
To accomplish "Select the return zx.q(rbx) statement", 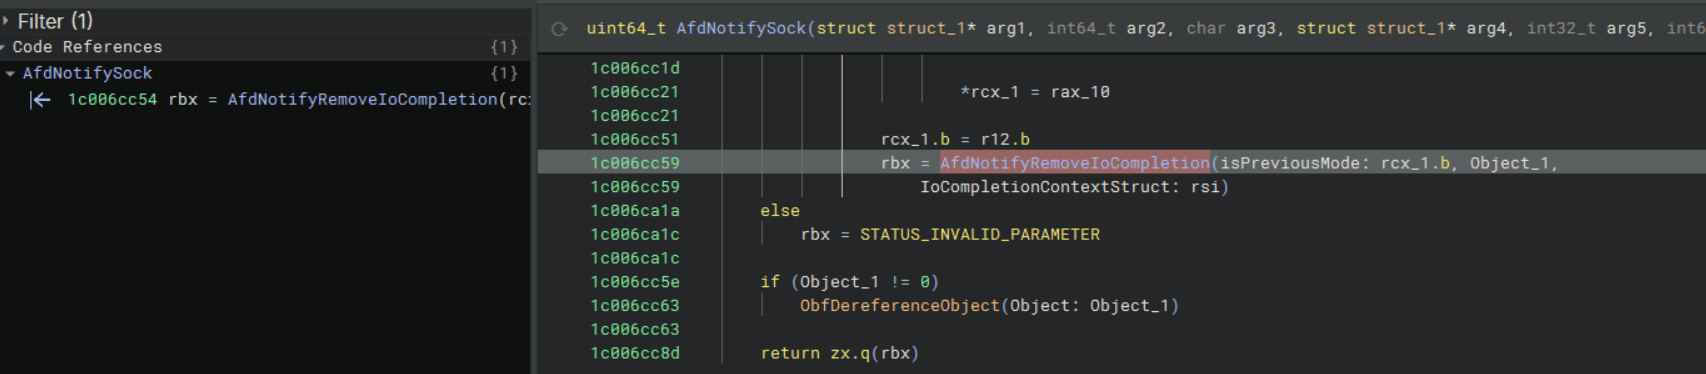I will click(x=839, y=353).
